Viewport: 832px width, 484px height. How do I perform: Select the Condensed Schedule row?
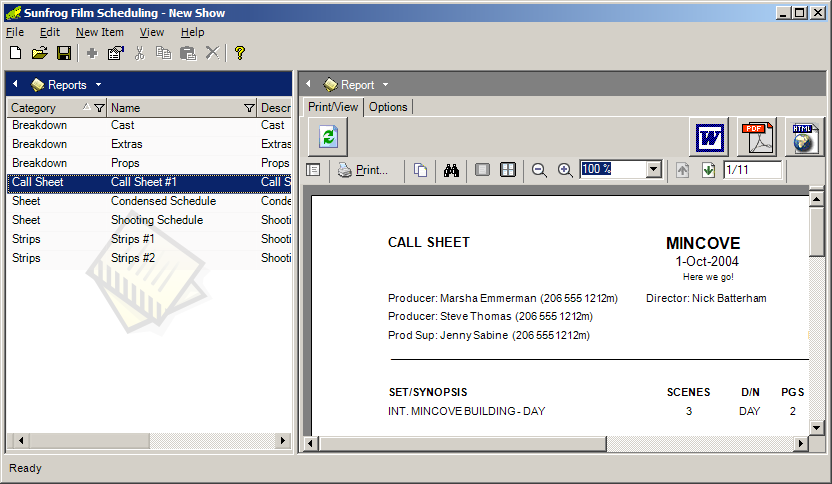point(149,201)
